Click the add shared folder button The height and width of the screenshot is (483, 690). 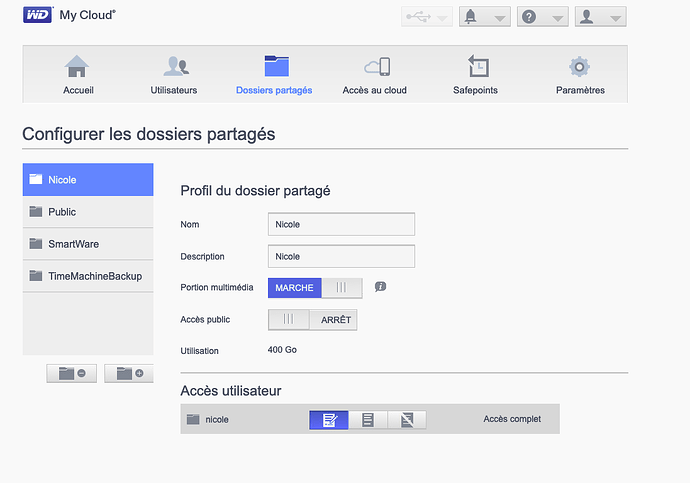click(x=129, y=373)
